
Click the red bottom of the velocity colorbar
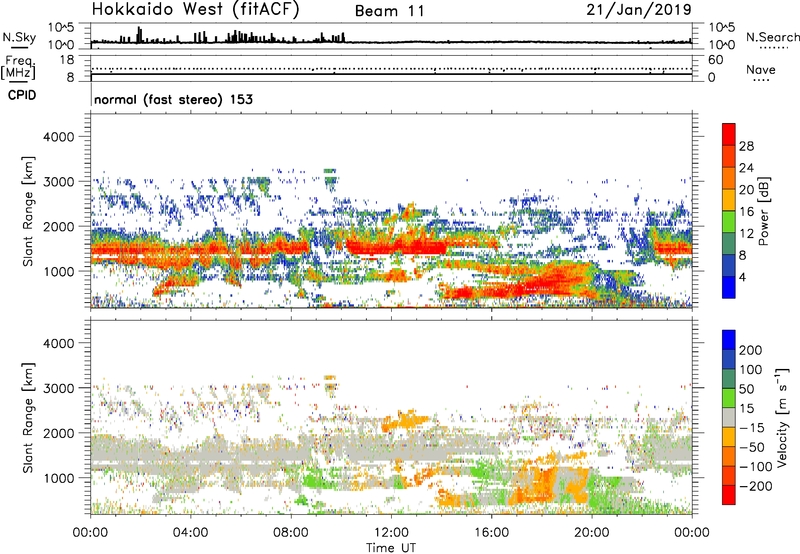(729, 495)
